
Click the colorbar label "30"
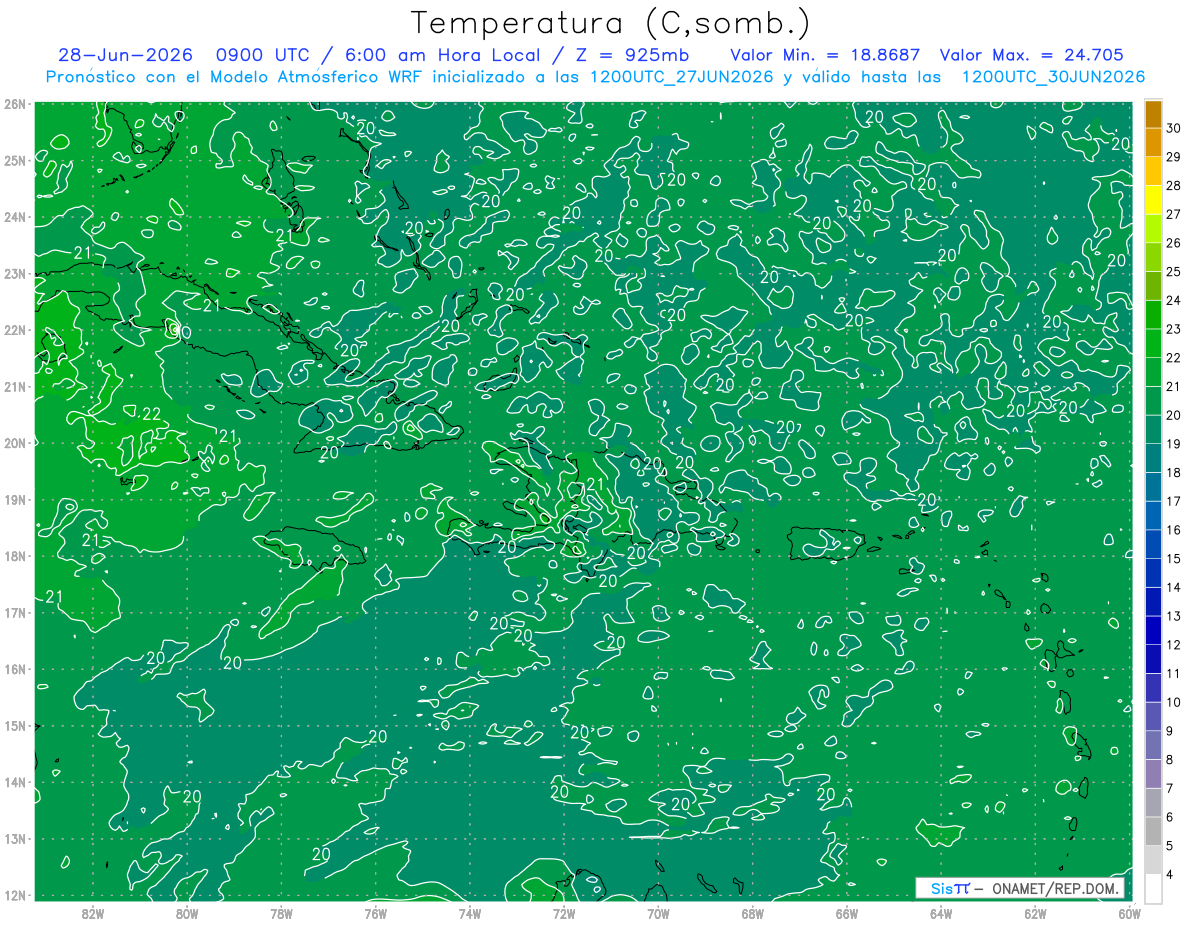point(1174,127)
